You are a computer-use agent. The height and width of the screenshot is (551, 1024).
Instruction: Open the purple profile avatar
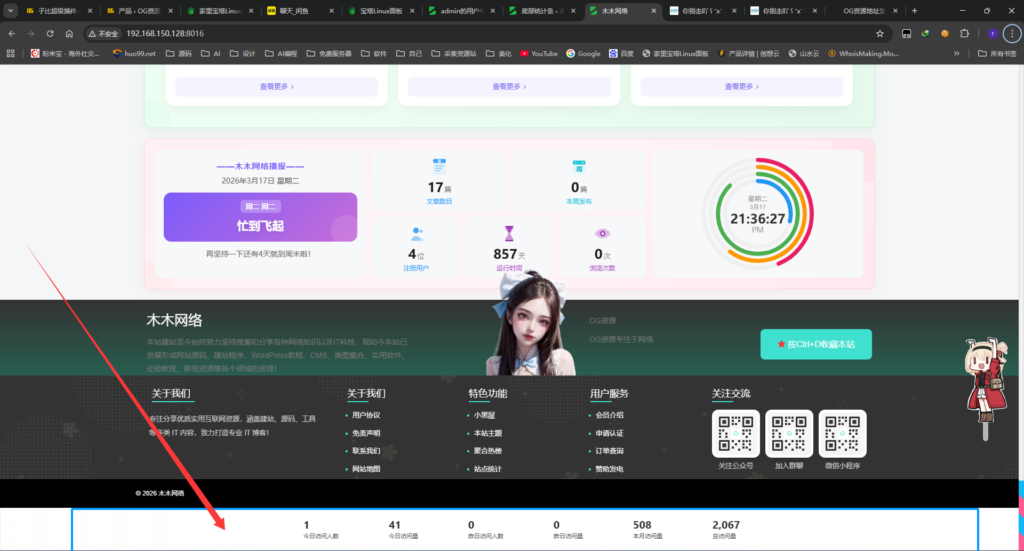click(993, 33)
